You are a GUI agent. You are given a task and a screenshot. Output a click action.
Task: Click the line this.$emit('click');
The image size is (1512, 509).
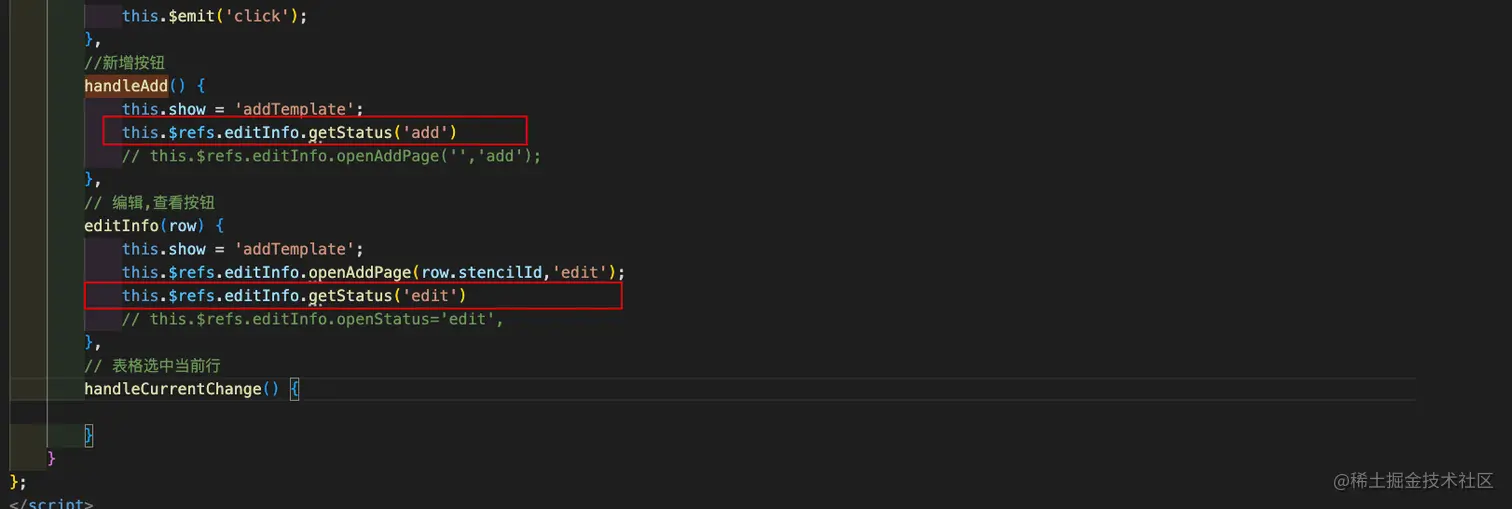point(215,16)
